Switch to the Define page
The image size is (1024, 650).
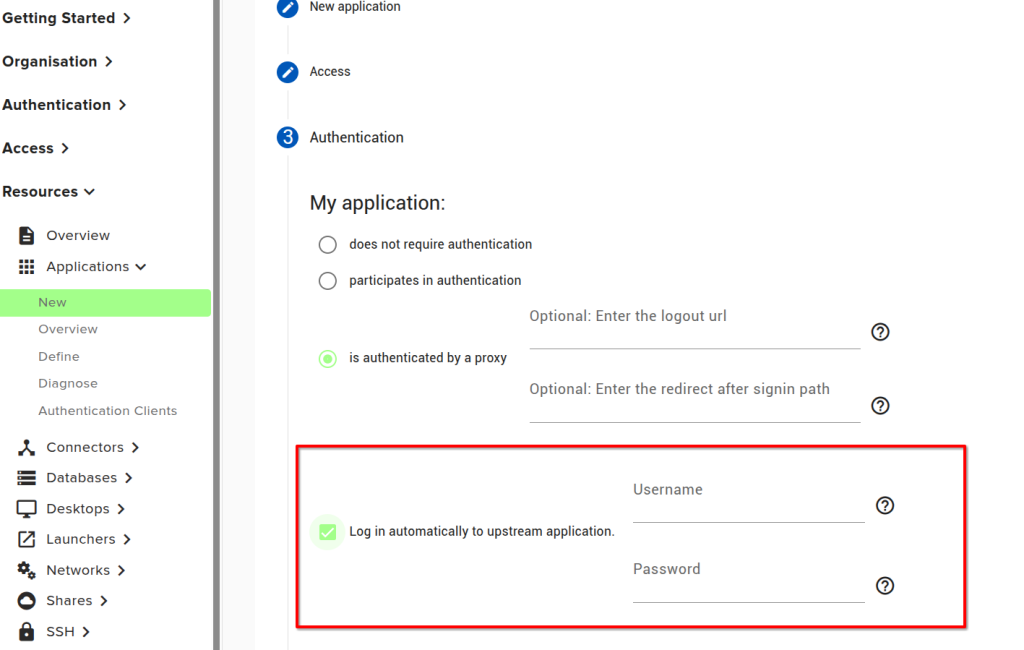coord(58,355)
